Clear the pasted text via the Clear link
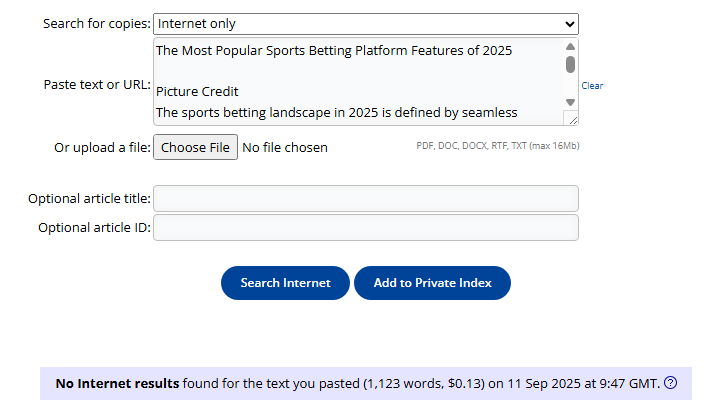The height and width of the screenshot is (416, 720). [x=592, y=86]
